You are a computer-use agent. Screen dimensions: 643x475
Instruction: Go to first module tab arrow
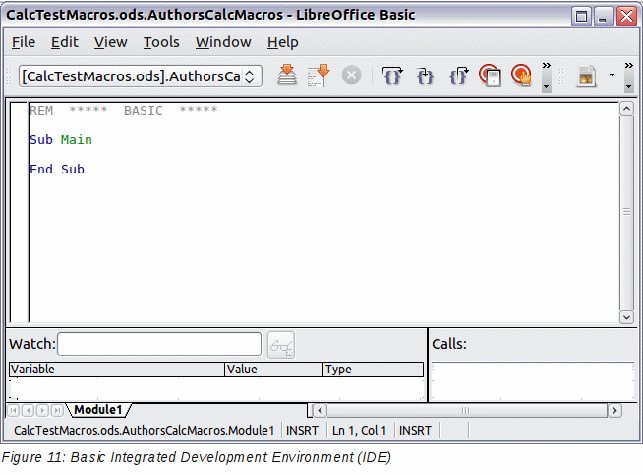(x=14, y=410)
